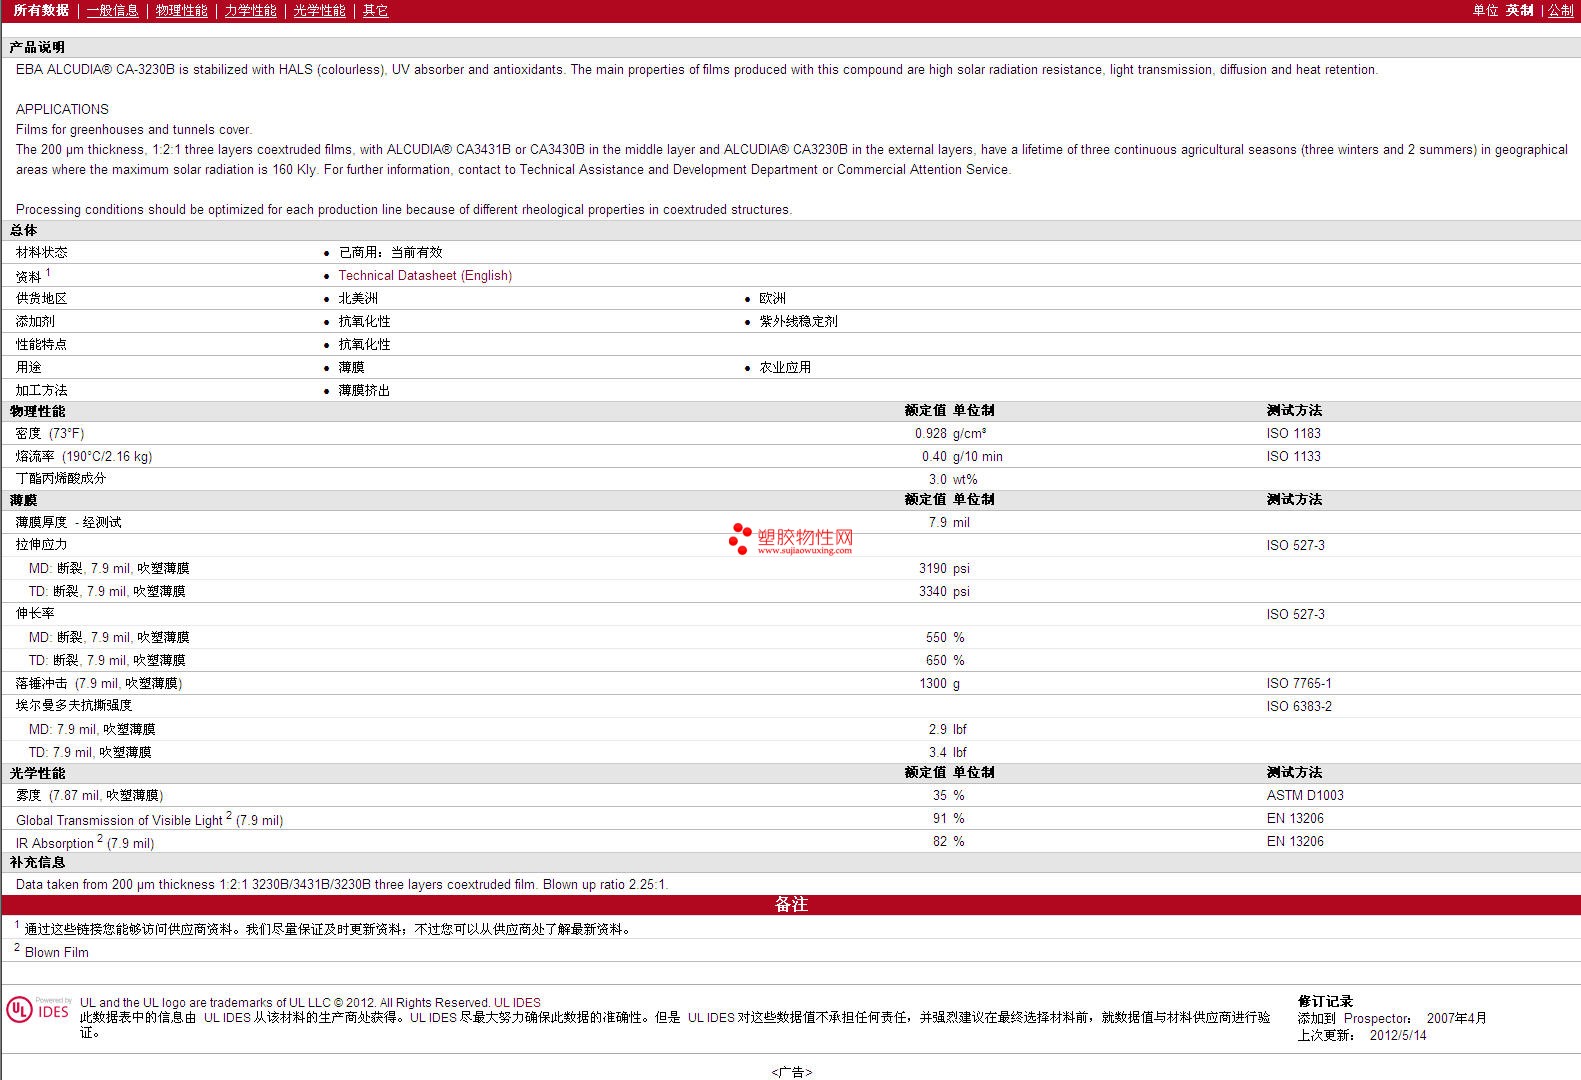Click footnote 2 superscript after IR Absorption
1581x1080 pixels.
(x=100, y=839)
